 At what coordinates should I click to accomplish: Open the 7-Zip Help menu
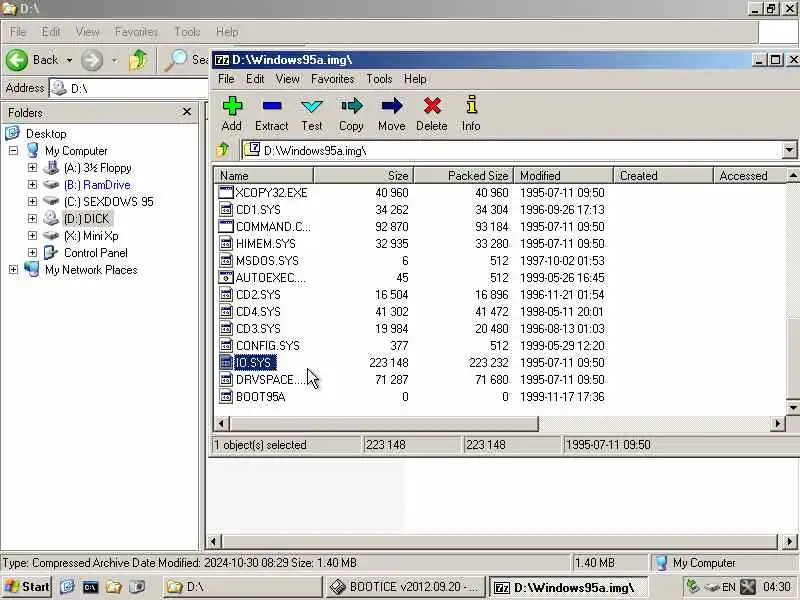tap(415, 79)
